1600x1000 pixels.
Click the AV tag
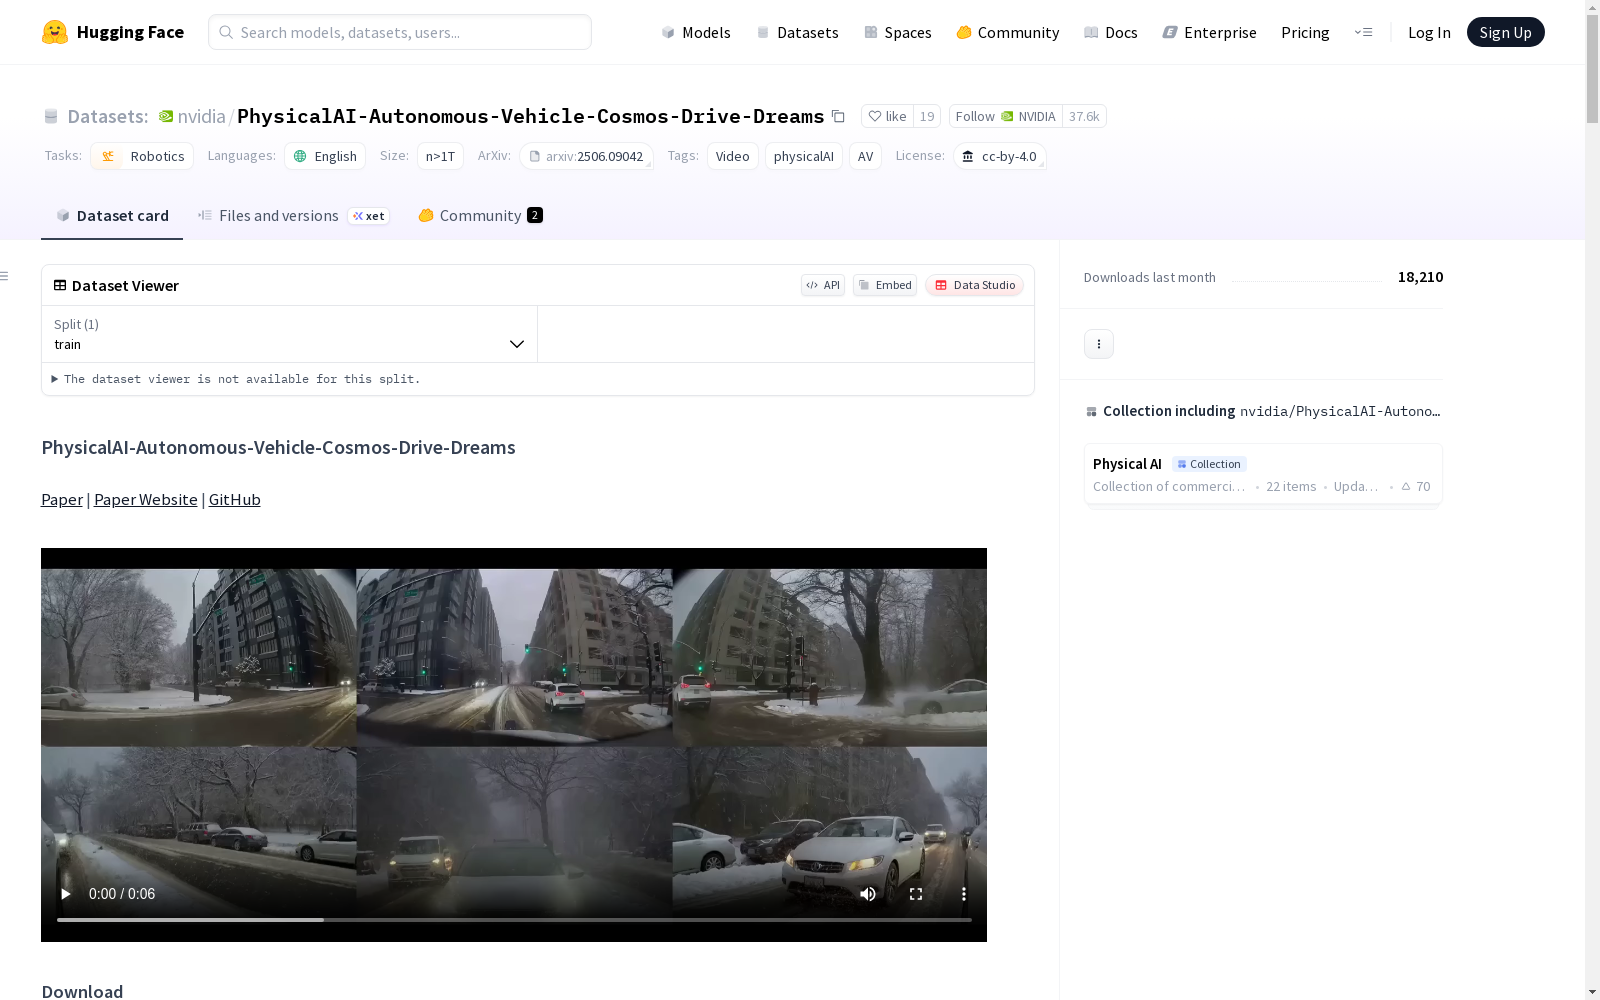866,156
